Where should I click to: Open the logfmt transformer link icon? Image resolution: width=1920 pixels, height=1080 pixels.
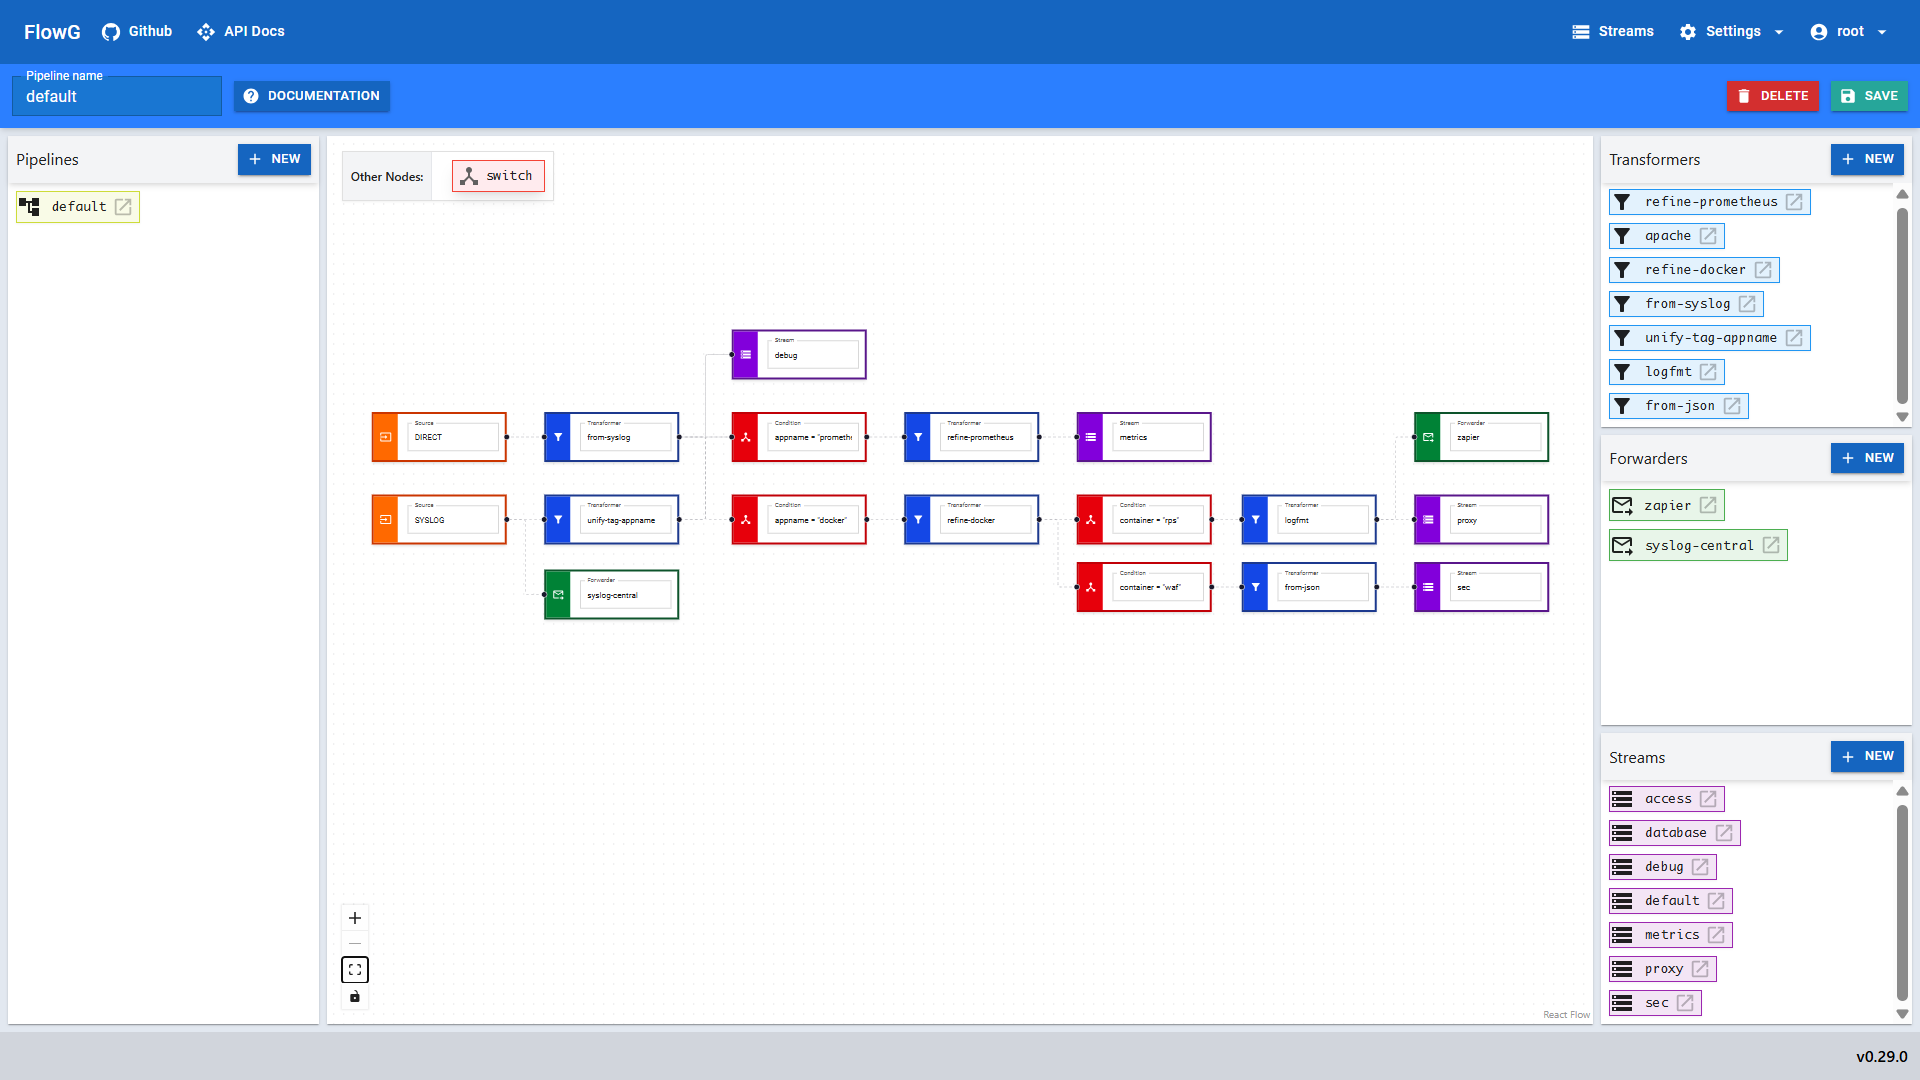click(1708, 372)
